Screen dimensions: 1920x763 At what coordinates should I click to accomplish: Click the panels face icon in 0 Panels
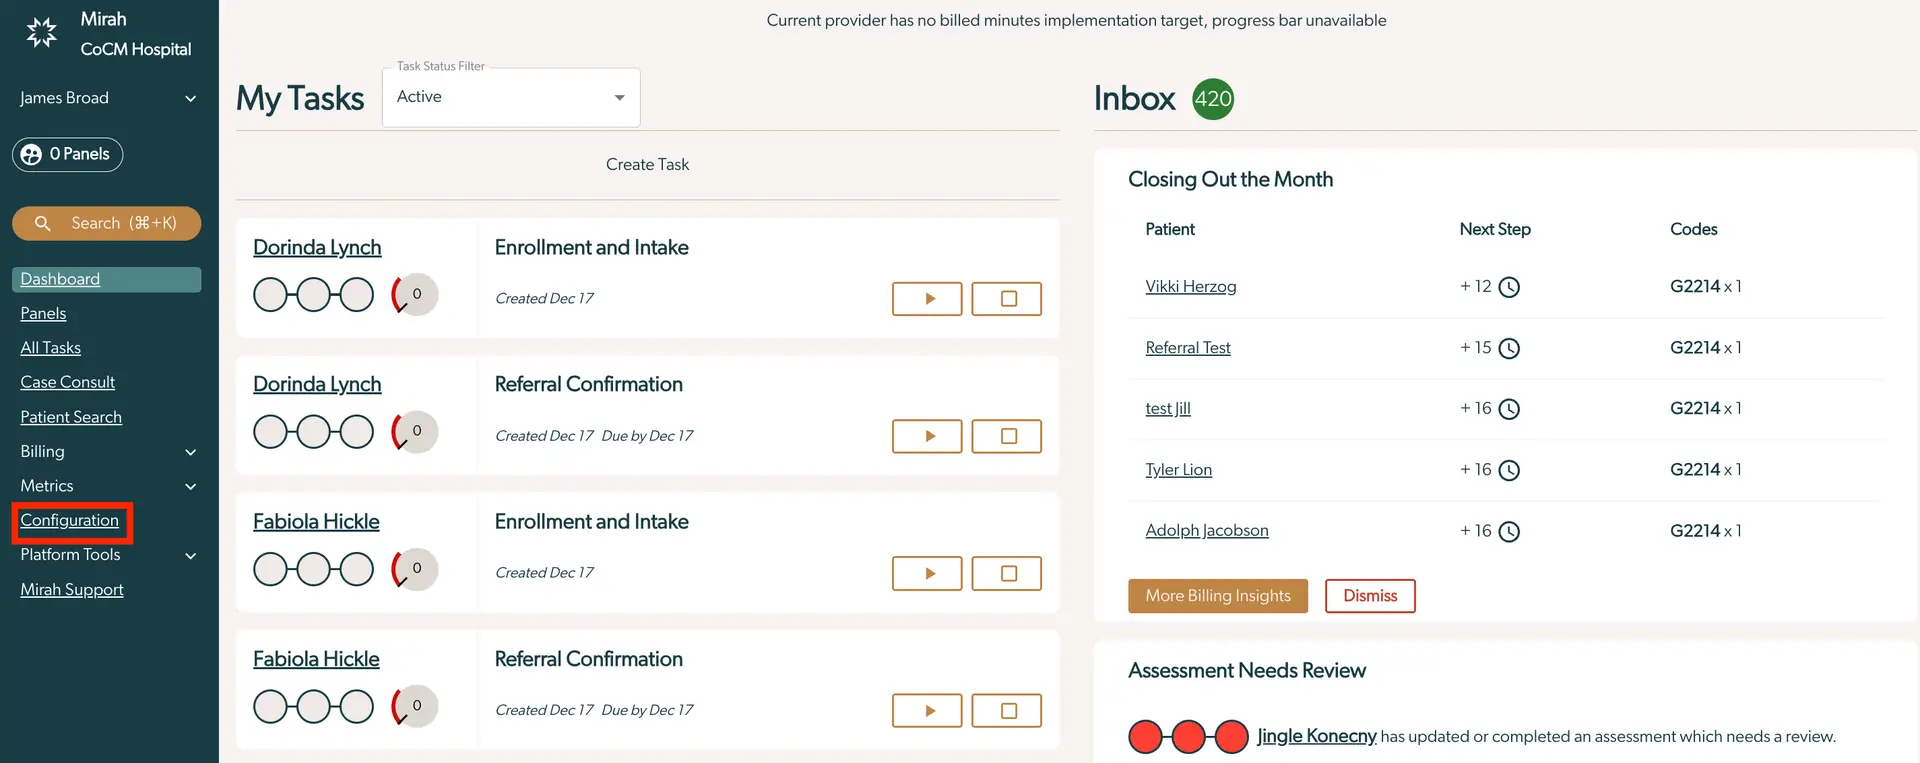pyautogui.click(x=32, y=154)
